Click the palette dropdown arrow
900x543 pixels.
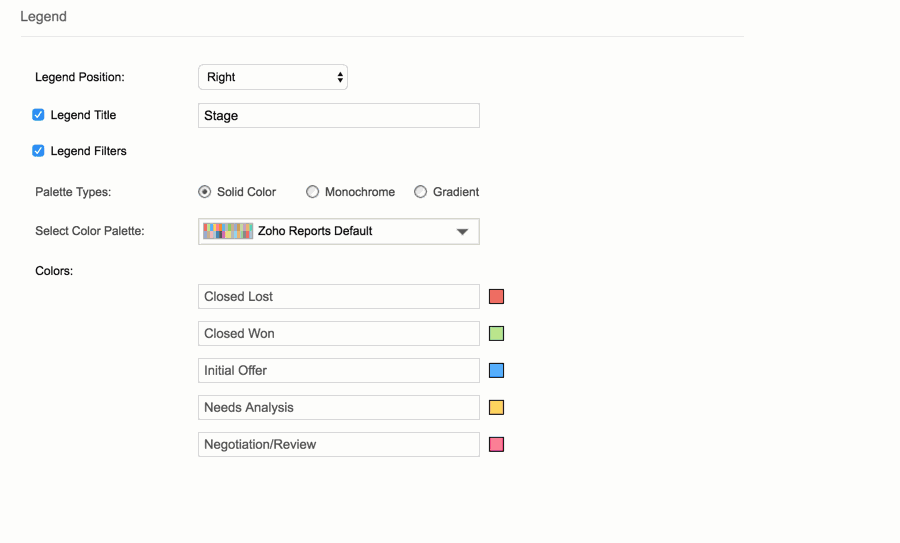[x=462, y=232]
